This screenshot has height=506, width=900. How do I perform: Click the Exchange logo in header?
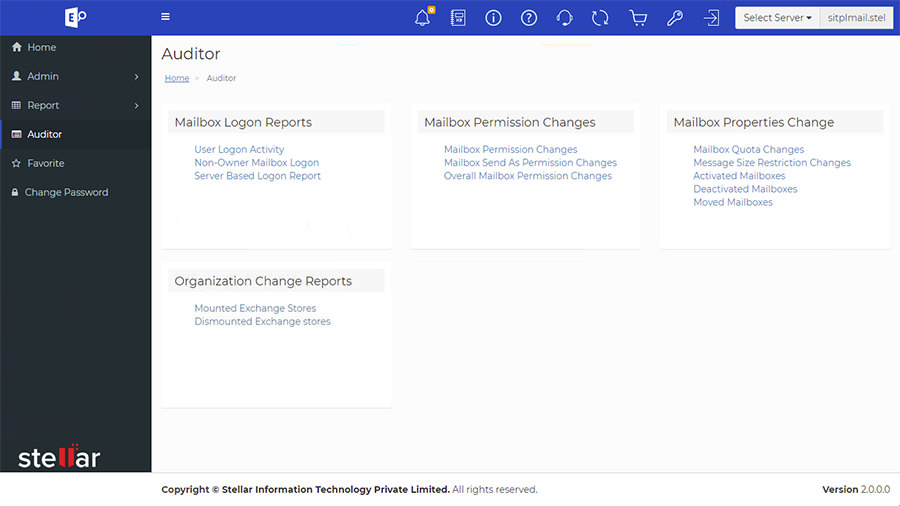[75, 17]
